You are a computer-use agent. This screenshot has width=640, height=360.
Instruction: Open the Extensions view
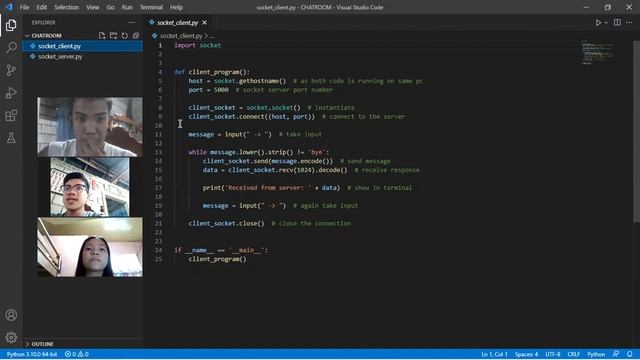coord(11,116)
